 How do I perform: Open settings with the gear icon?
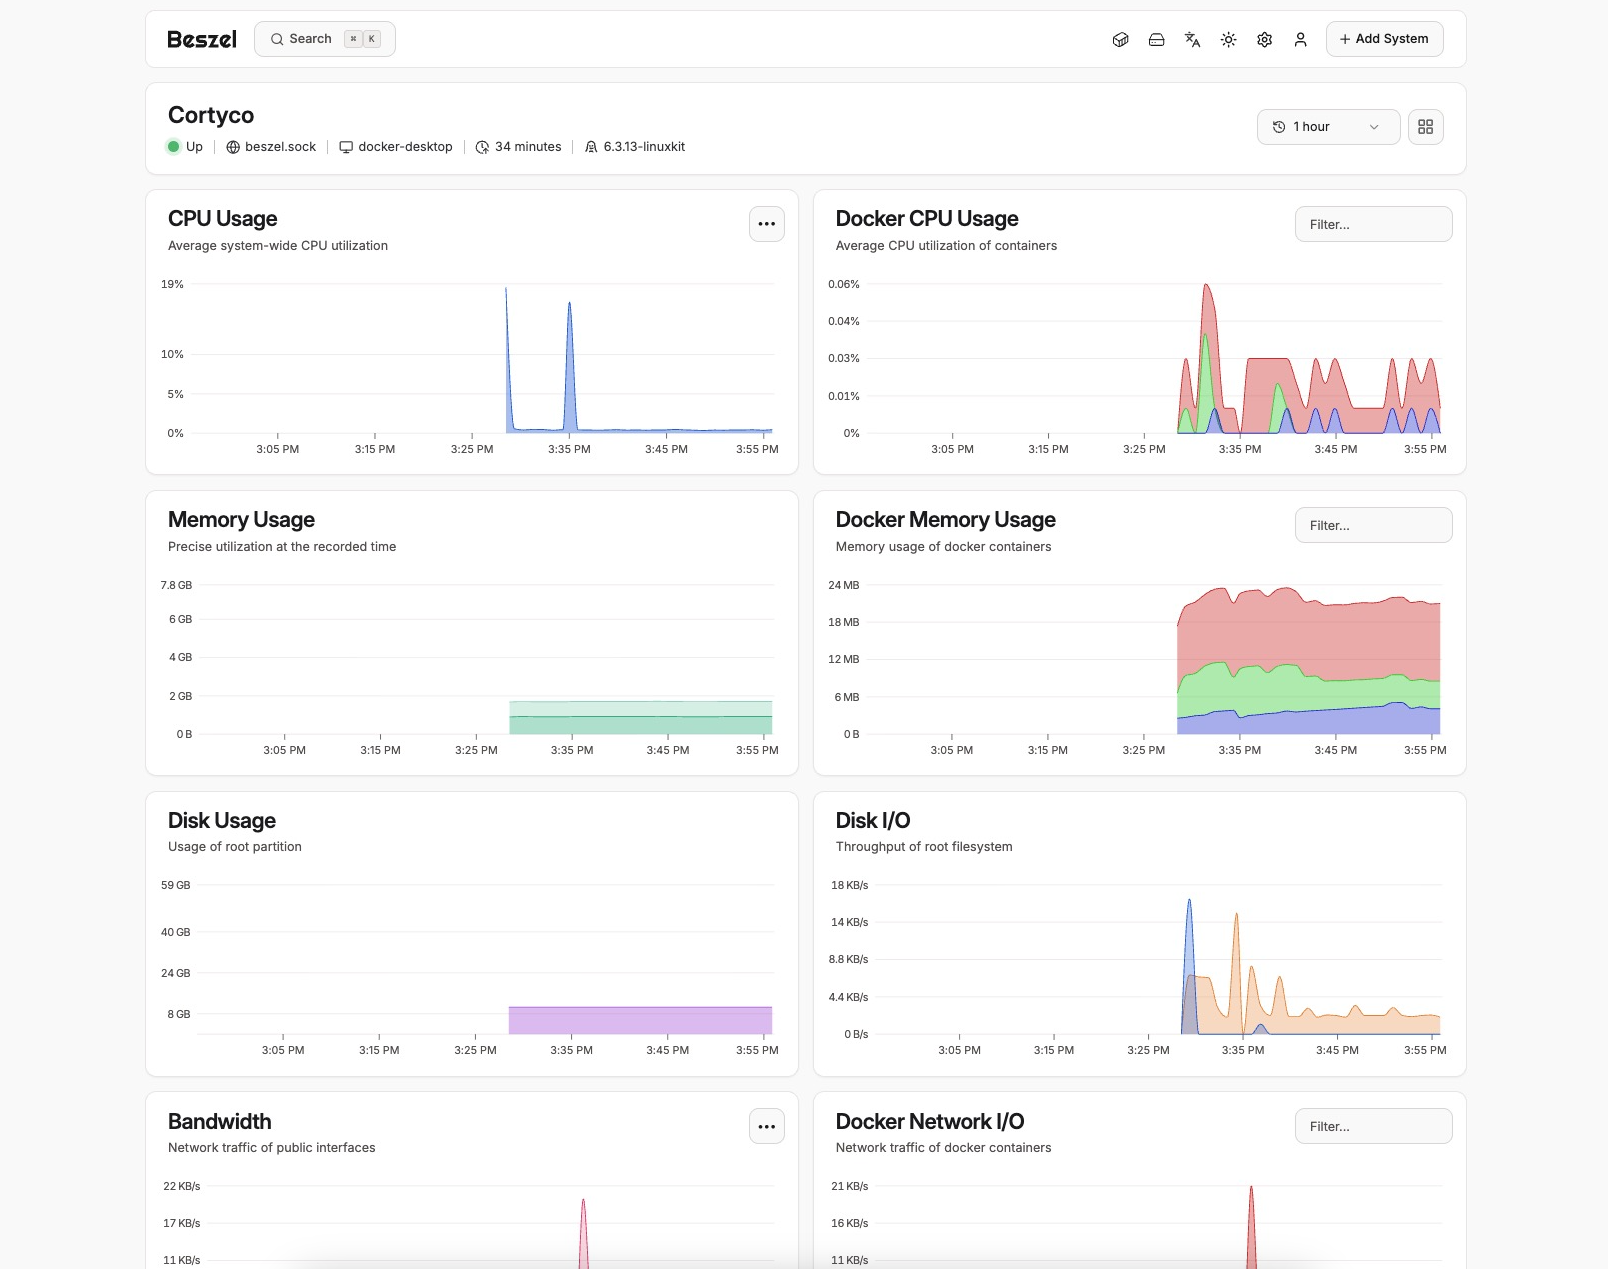[x=1265, y=40]
